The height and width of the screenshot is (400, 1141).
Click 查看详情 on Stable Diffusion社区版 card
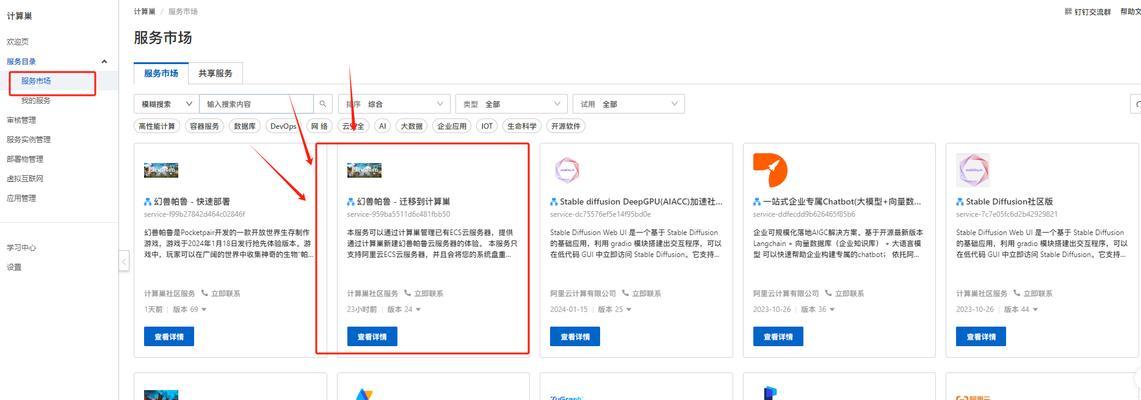coord(981,337)
